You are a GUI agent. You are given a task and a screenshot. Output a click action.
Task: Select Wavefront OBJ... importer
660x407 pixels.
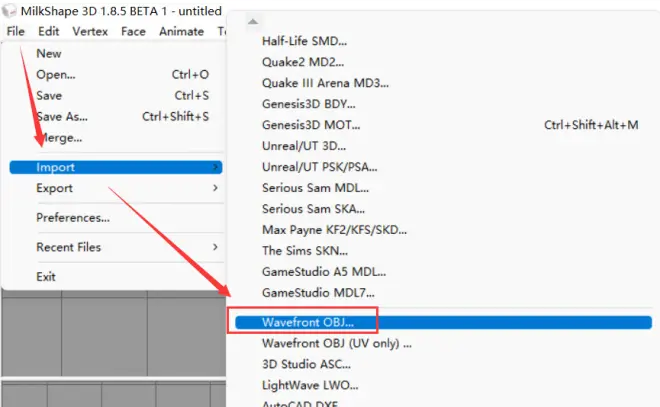coord(443,322)
